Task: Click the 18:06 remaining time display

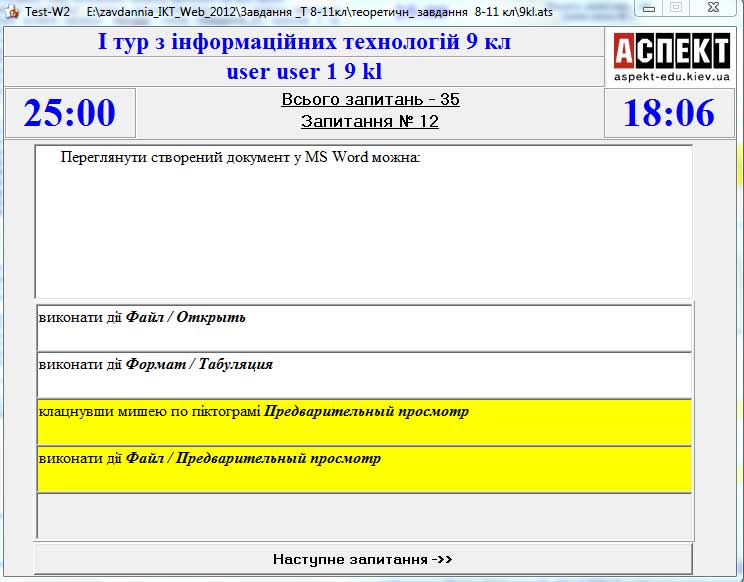Action: pyautogui.click(x=669, y=113)
